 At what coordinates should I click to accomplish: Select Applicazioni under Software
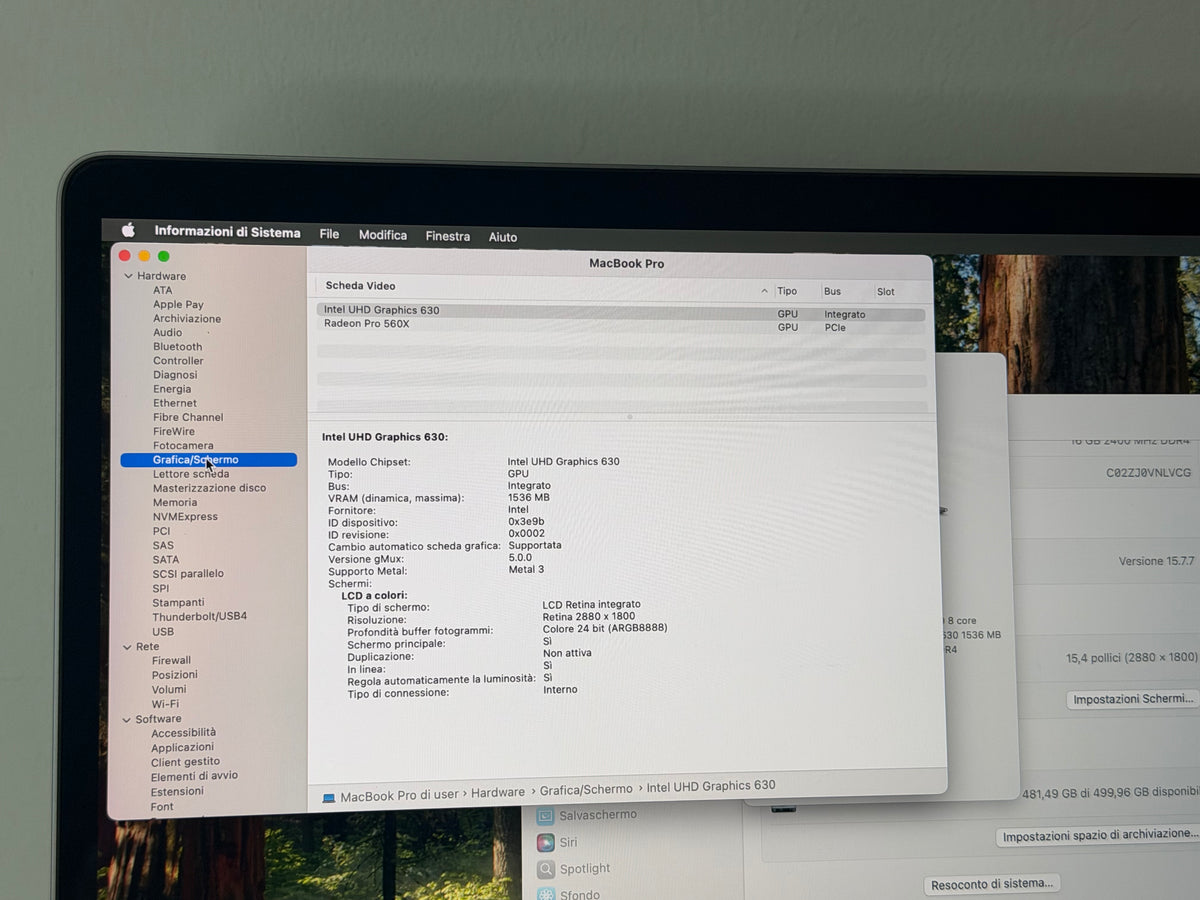(x=182, y=747)
